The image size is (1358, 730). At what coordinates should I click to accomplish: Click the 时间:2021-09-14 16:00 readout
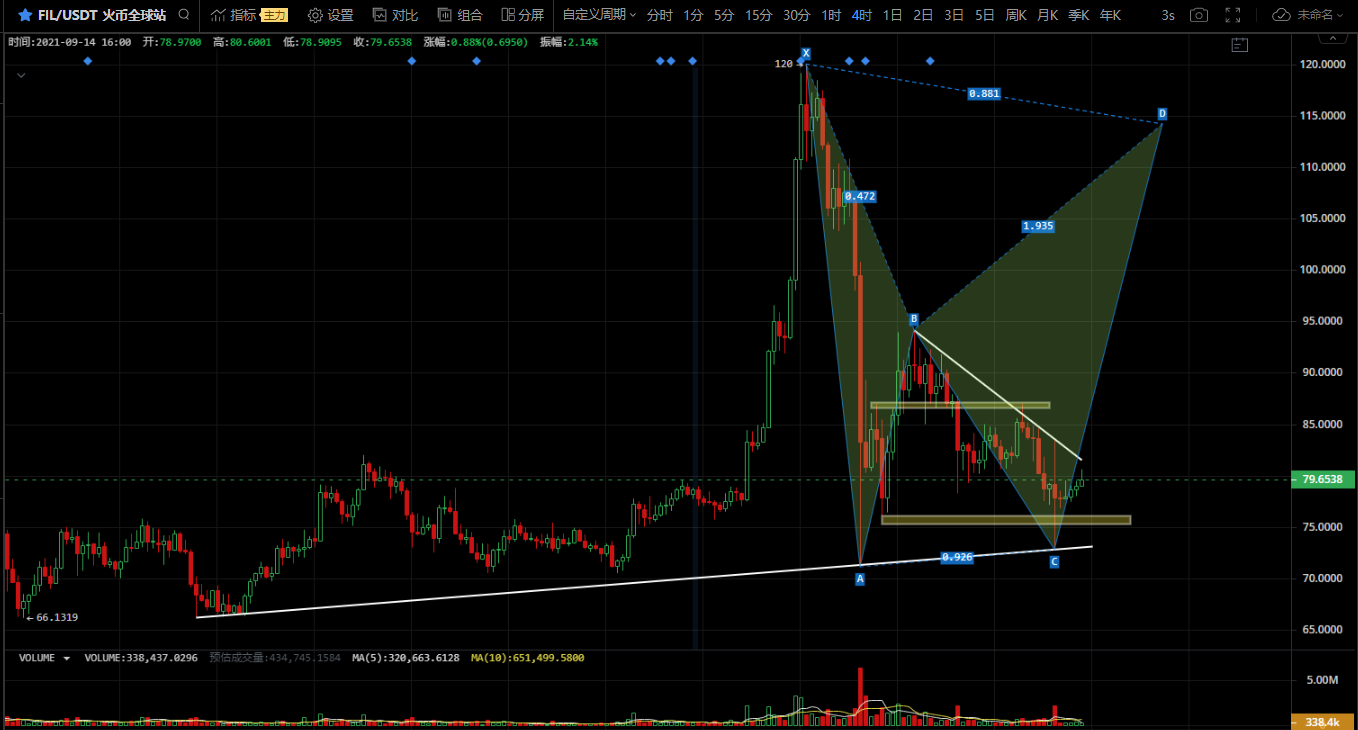coord(69,42)
